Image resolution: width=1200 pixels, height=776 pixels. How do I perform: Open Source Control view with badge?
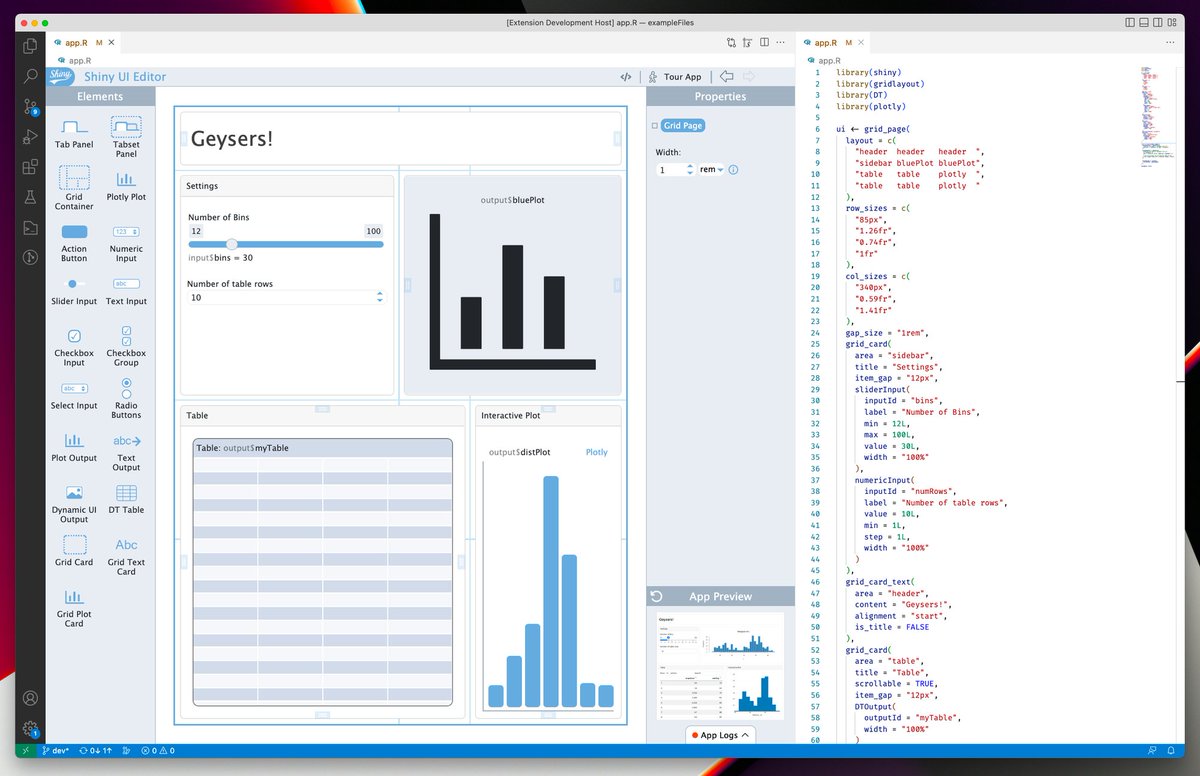click(31, 106)
